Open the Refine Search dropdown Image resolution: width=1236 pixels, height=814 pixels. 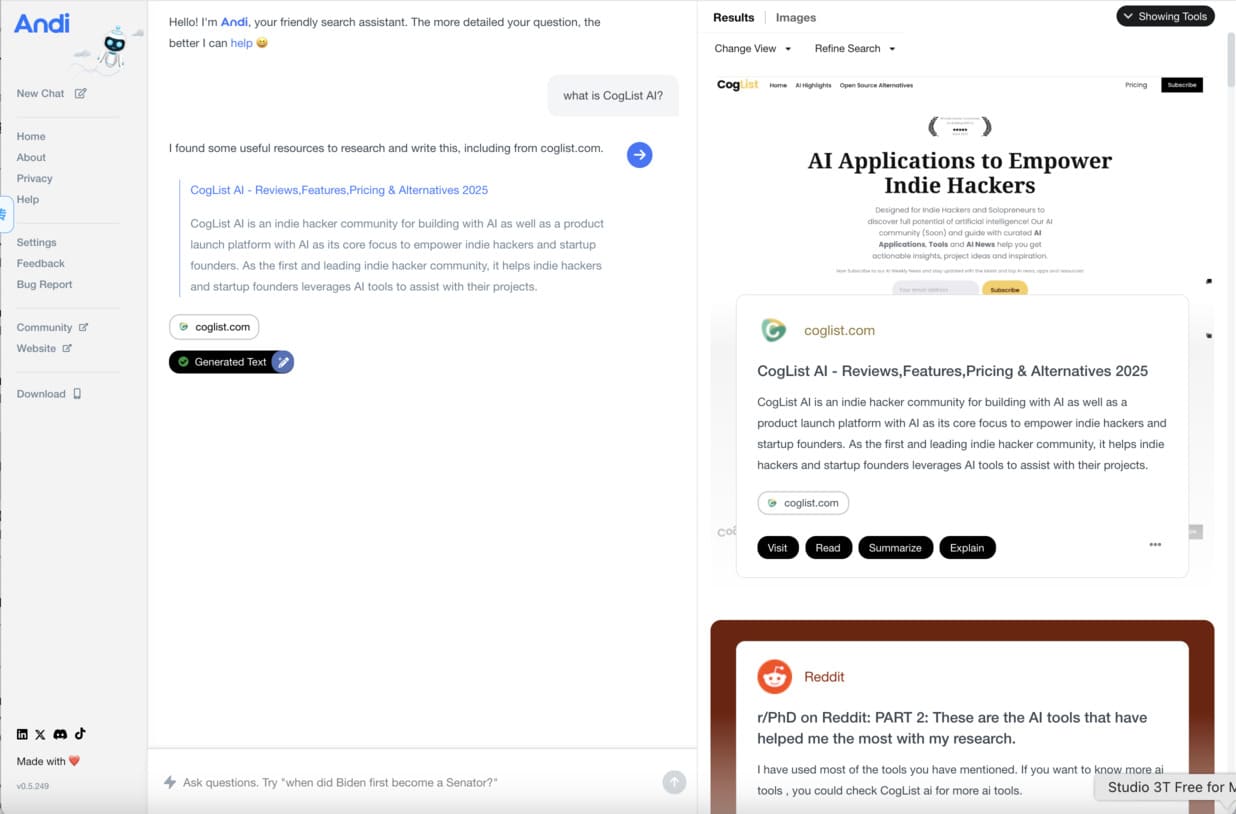(855, 48)
